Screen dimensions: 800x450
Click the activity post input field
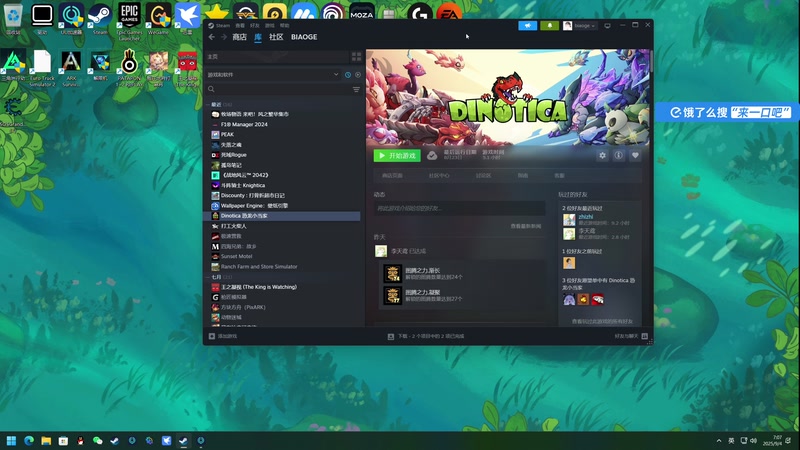pos(459,208)
